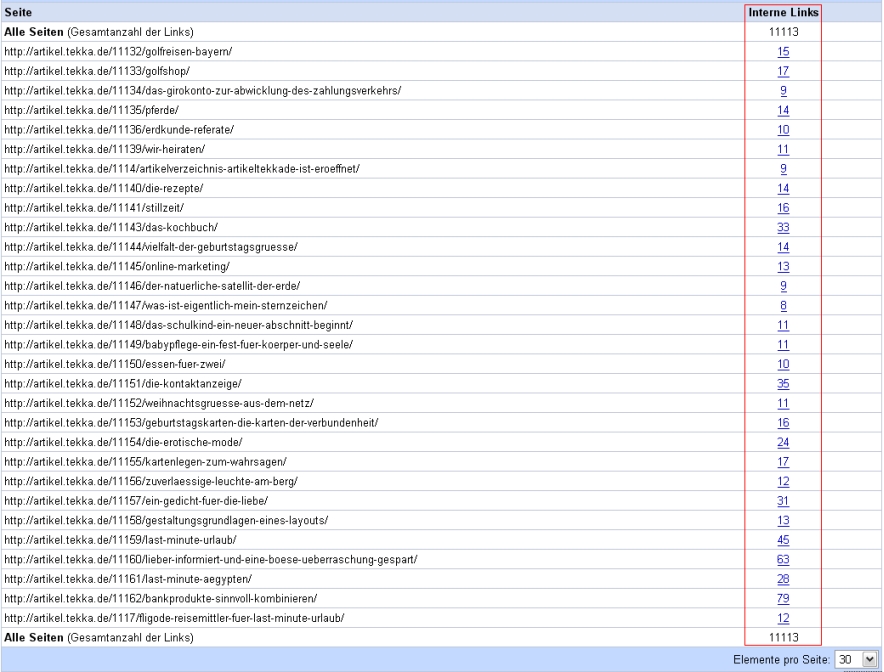The width and height of the screenshot is (884, 672).
Task: Select the pferde URL text
Action: pyautogui.click(x=91, y=110)
